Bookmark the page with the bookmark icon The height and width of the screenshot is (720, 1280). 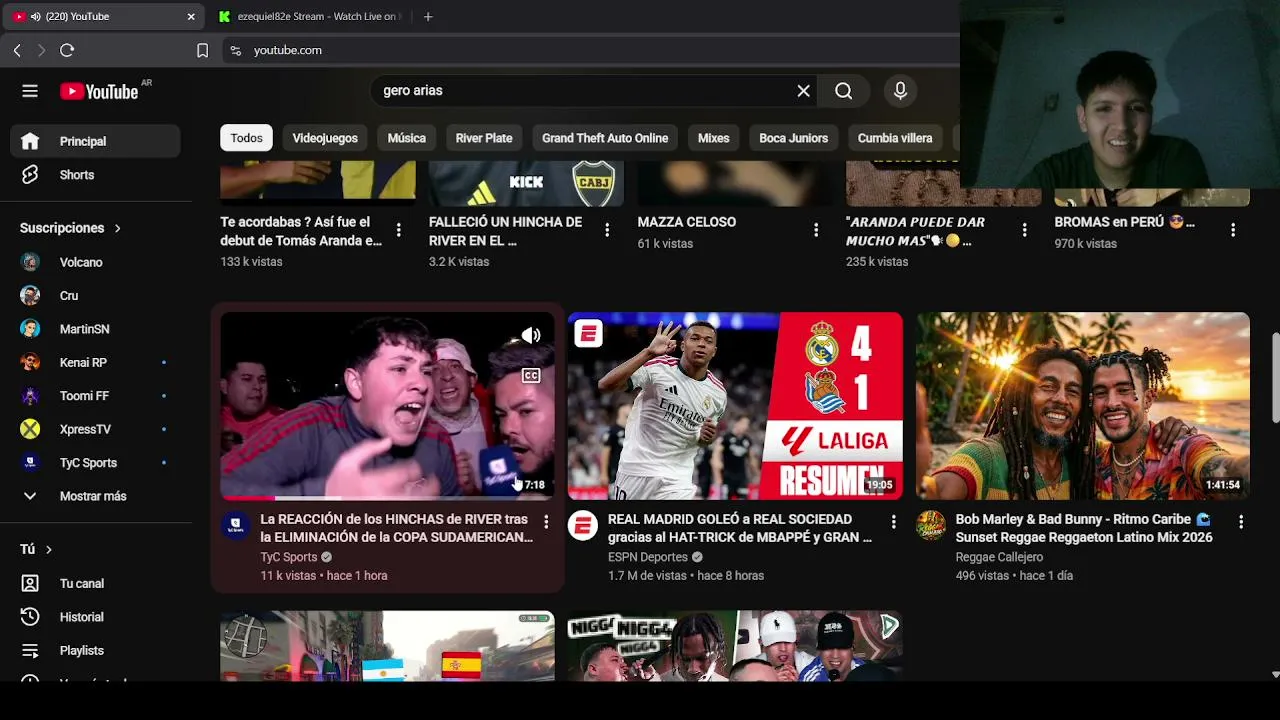(202, 50)
